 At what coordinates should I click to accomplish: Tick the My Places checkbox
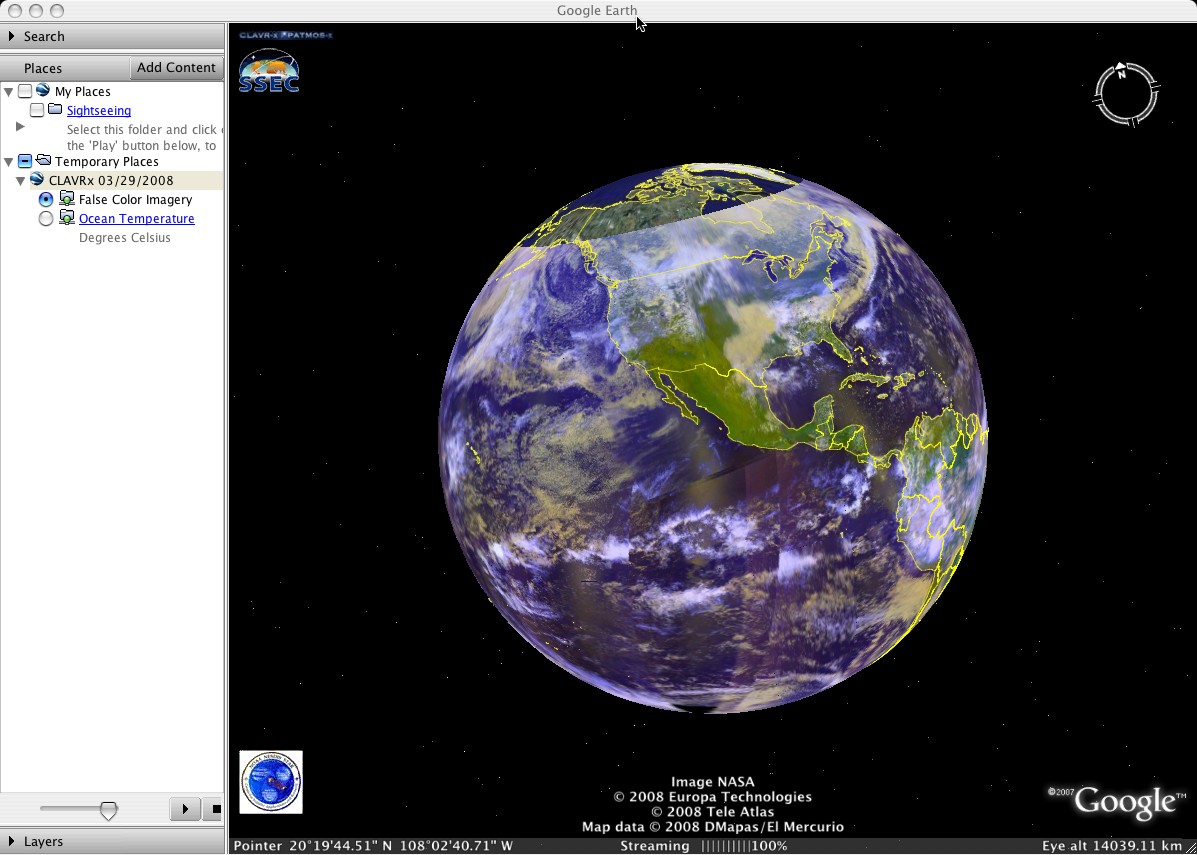[x=25, y=92]
